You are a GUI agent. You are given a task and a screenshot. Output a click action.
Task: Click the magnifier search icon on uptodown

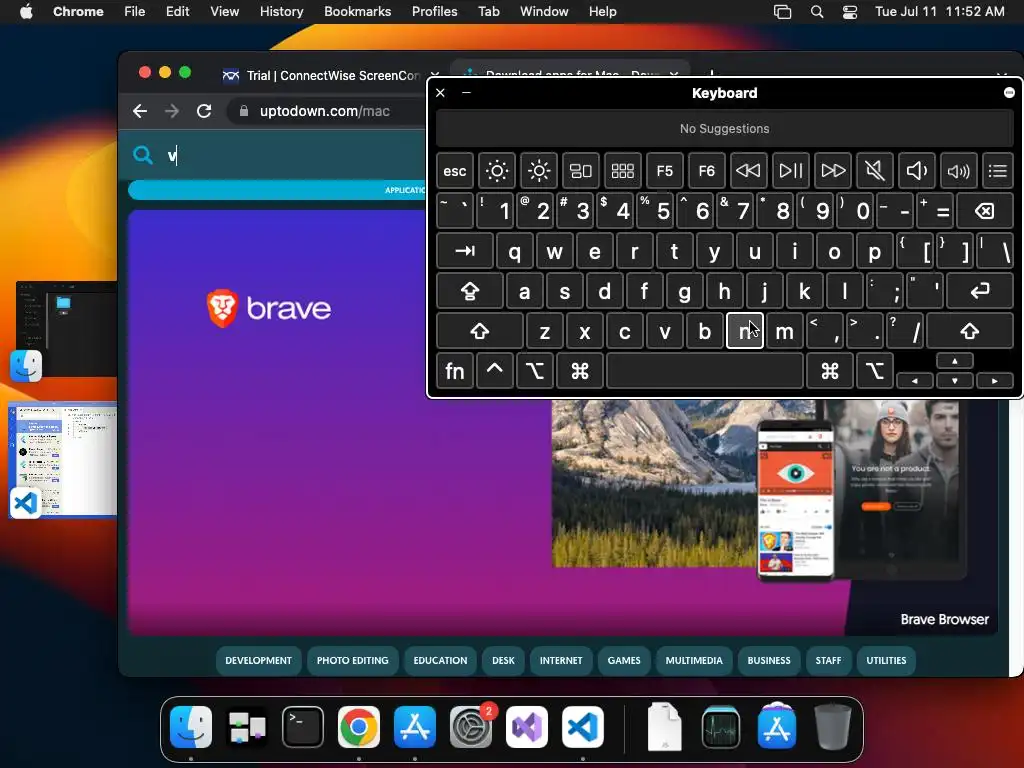point(142,155)
